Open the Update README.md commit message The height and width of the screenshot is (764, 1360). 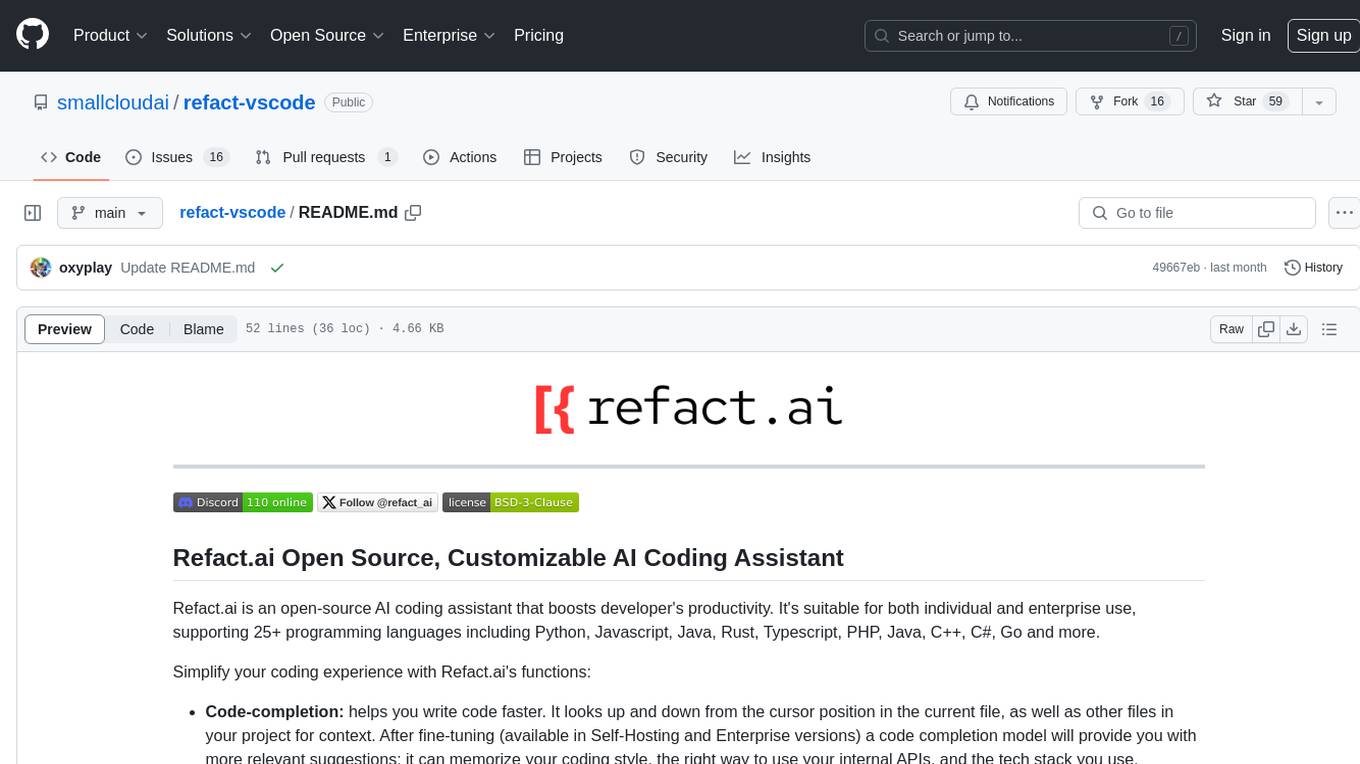188,268
